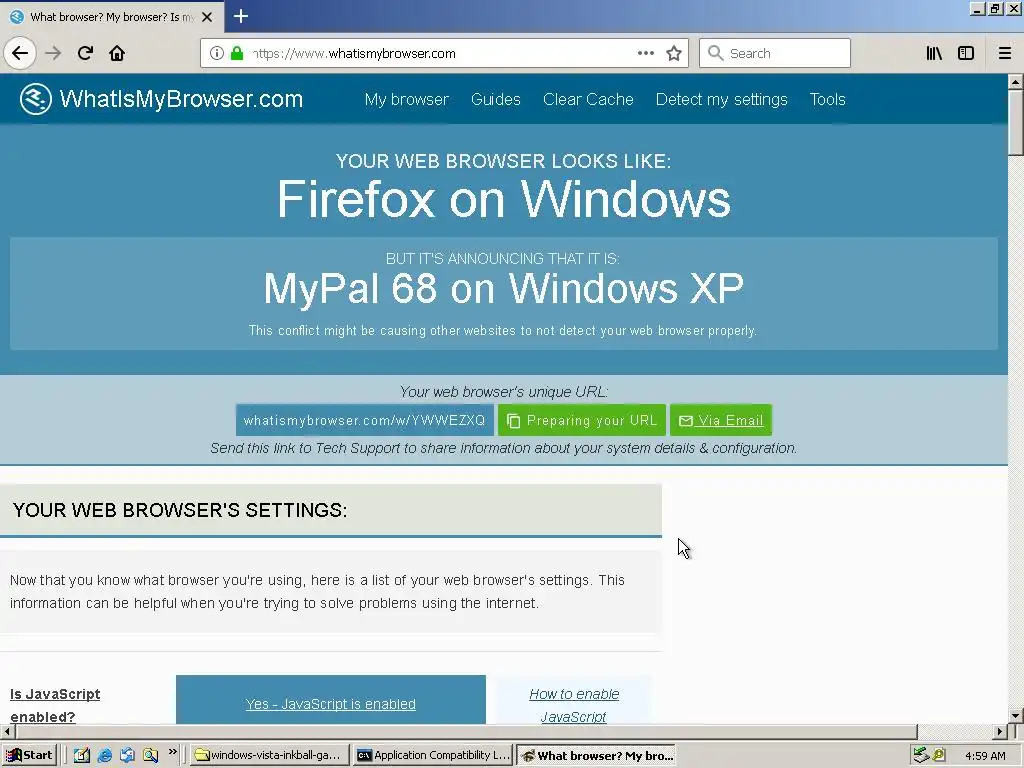This screenshot has height=768, width=1024.
Task: Go back to the previous page
Action: [20, 53]
